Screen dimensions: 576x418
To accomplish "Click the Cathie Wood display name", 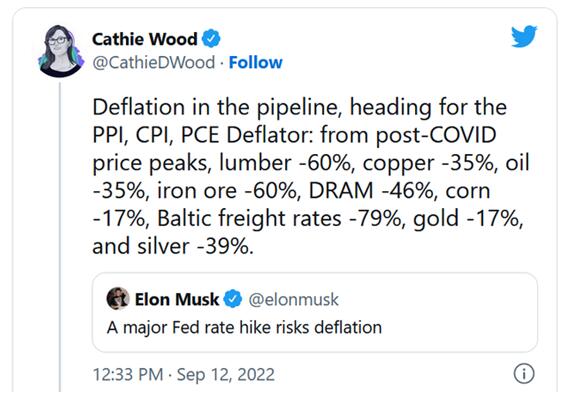I will click(x=145, y=39).
